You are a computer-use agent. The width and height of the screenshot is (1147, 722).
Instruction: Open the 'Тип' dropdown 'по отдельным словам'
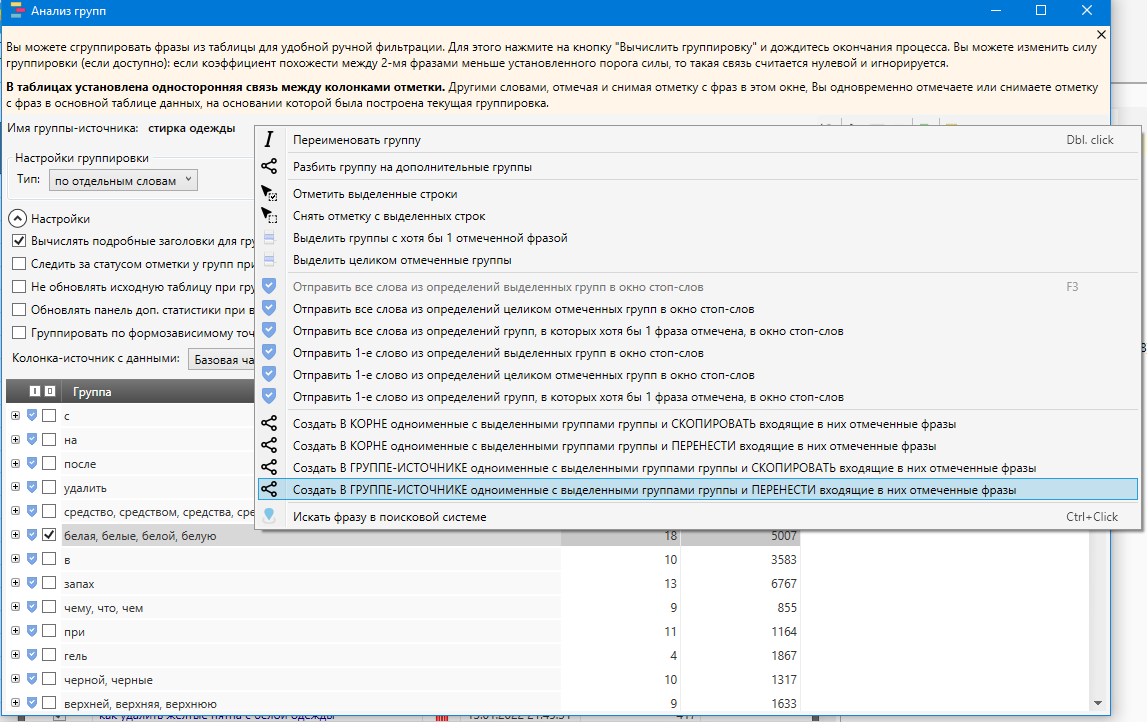123,180
